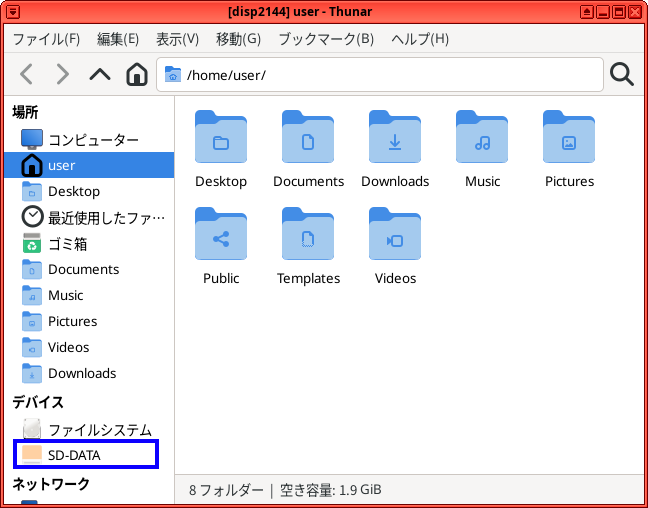Go back with the left arrow button
Image resolution: width=648 pixels, height=508 pixels.
coord(27,74)
